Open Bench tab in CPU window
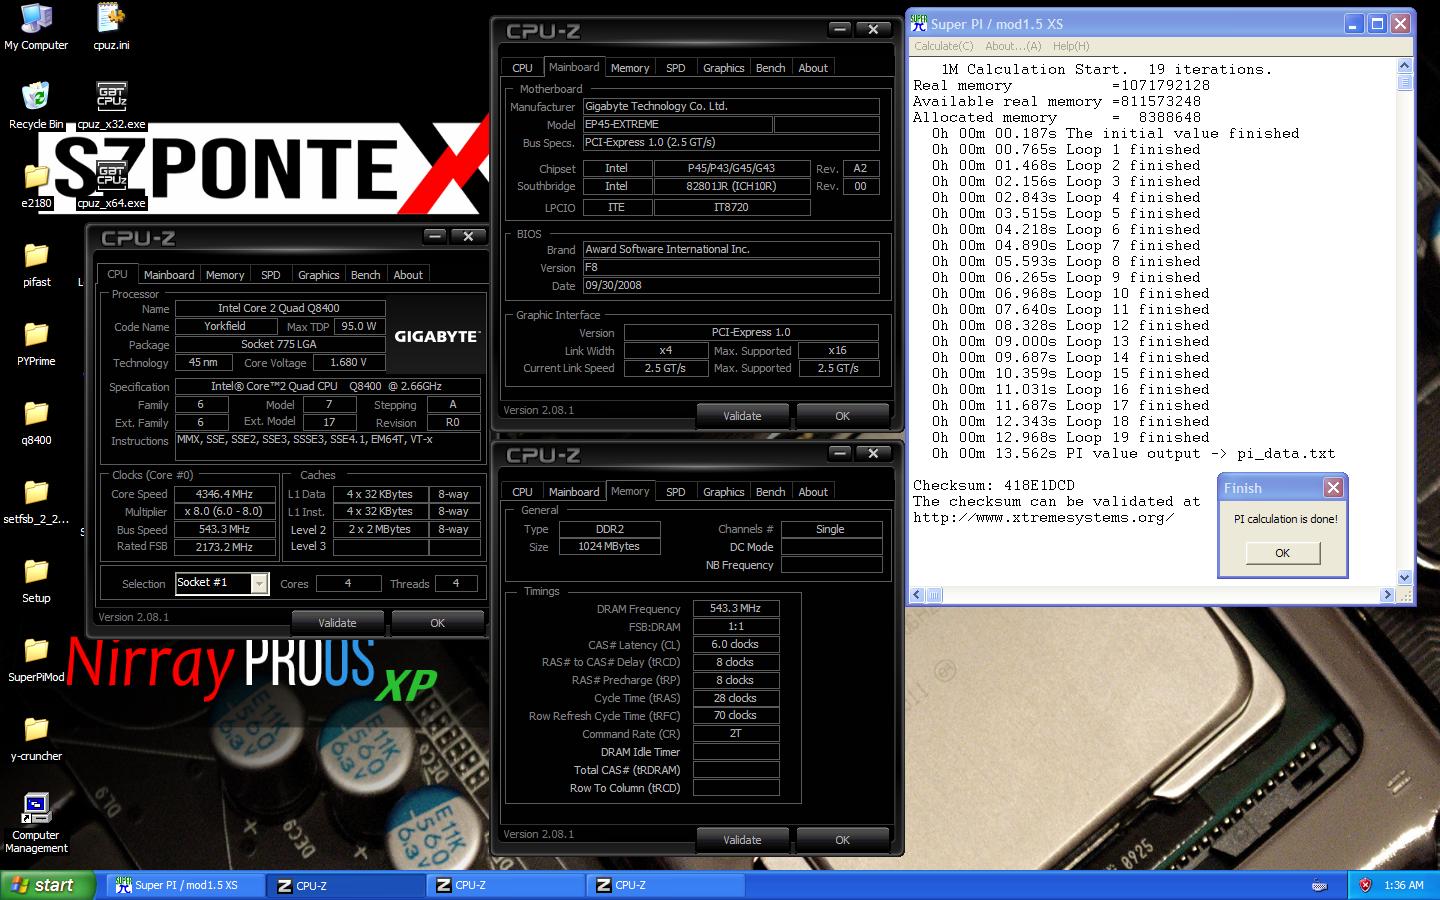This screenshot has width=1440, height=900. (x=365, y=275)
